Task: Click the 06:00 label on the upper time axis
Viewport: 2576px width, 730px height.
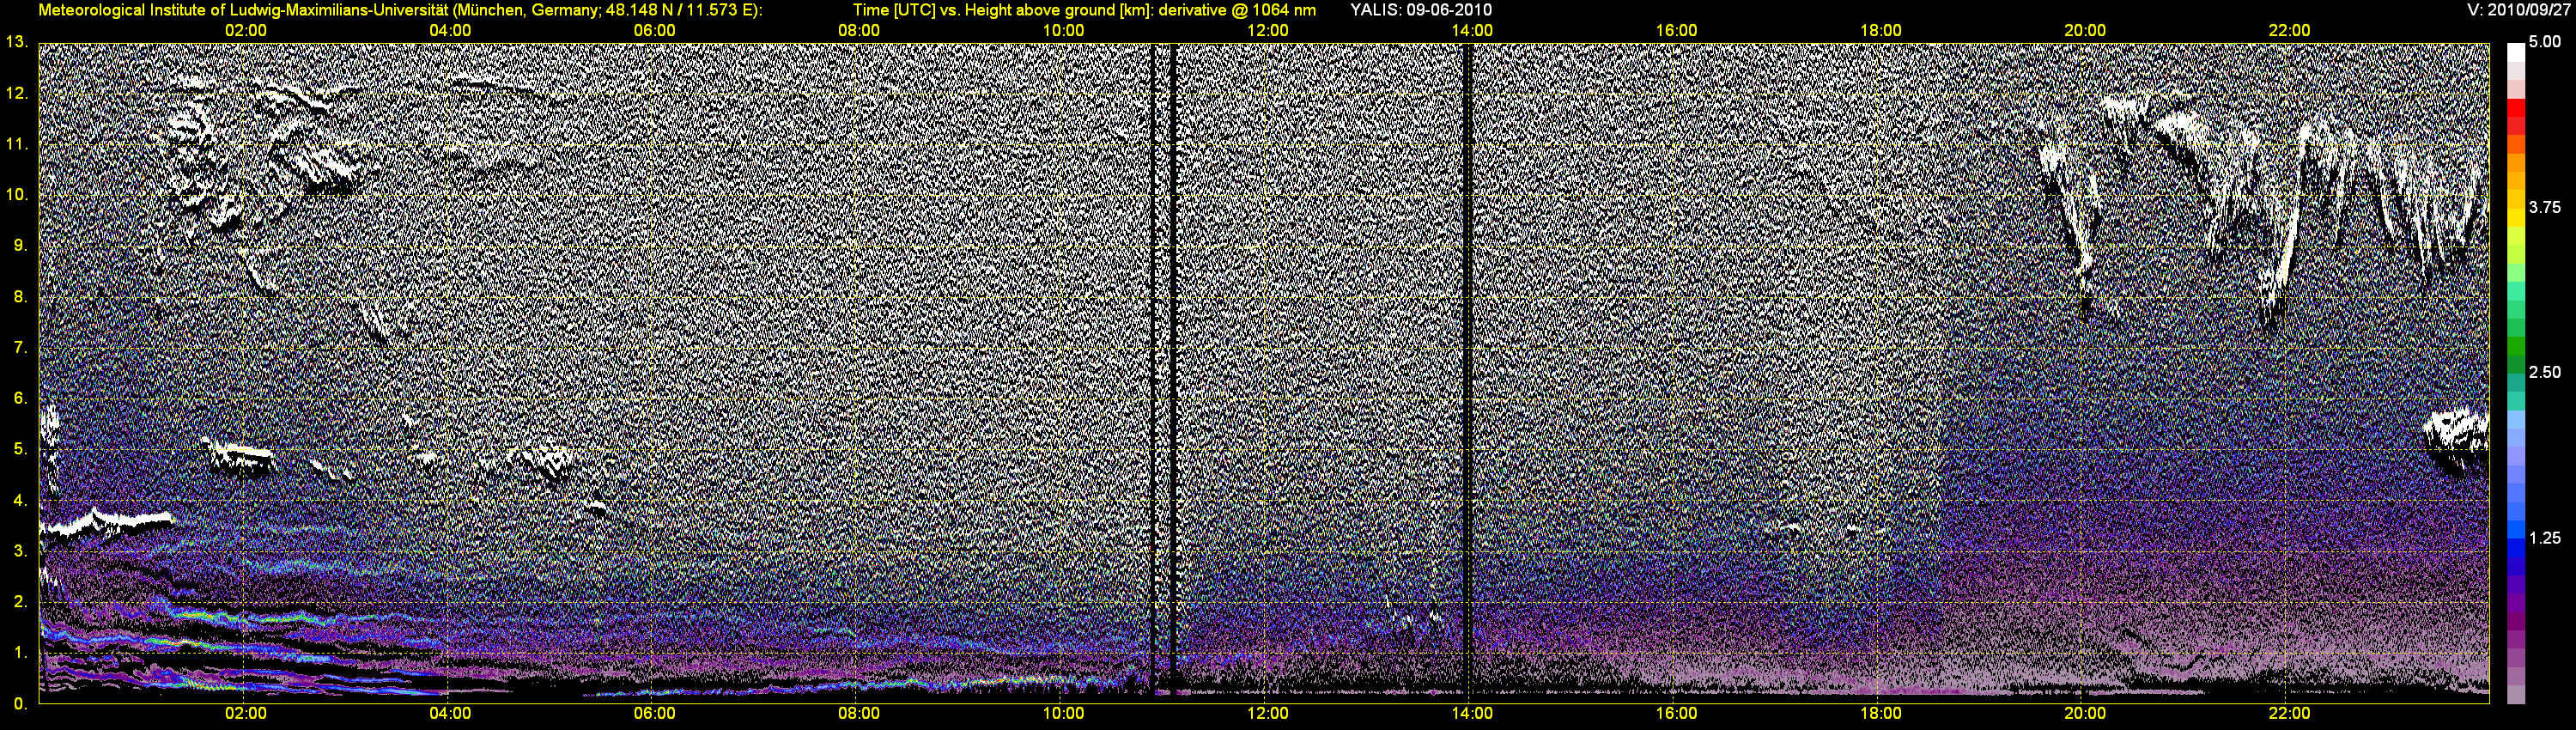Action: pos(654,30)
